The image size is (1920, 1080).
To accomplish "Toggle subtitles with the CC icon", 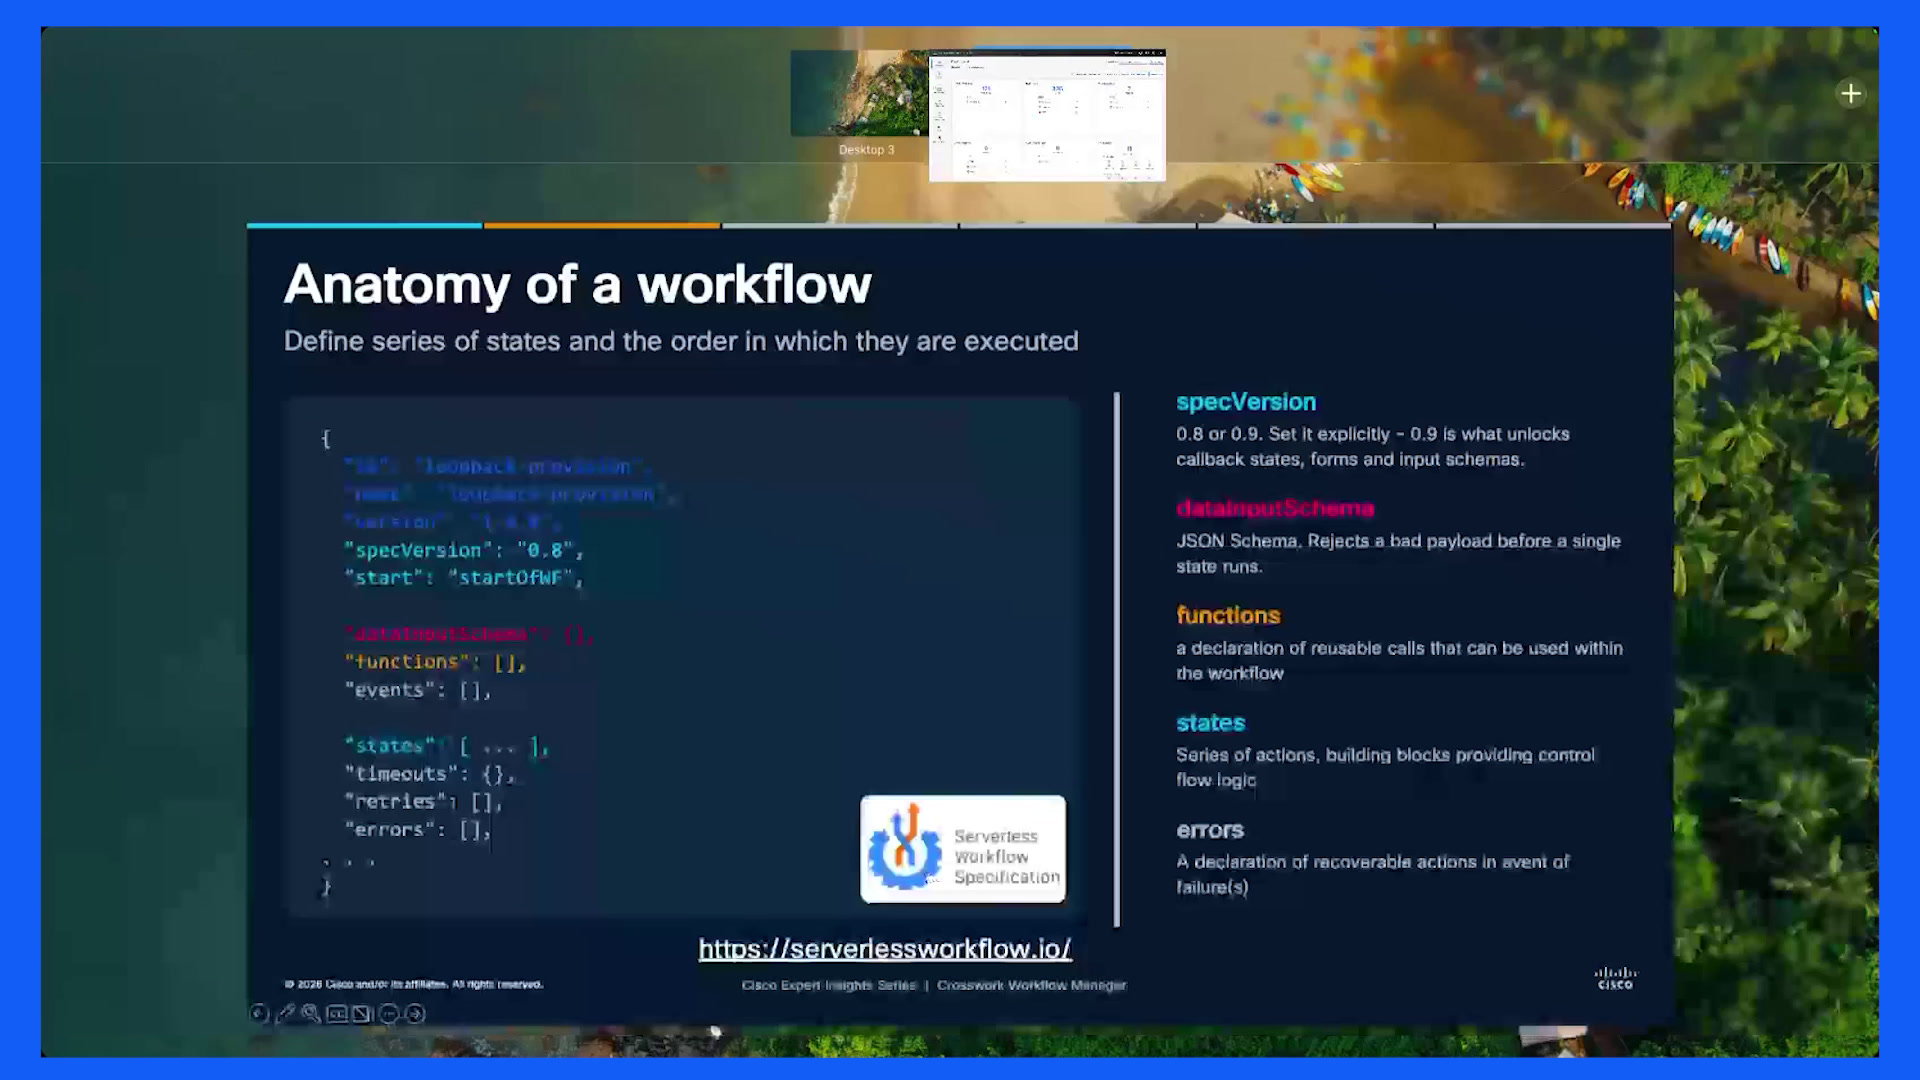I will point(337,1014).
